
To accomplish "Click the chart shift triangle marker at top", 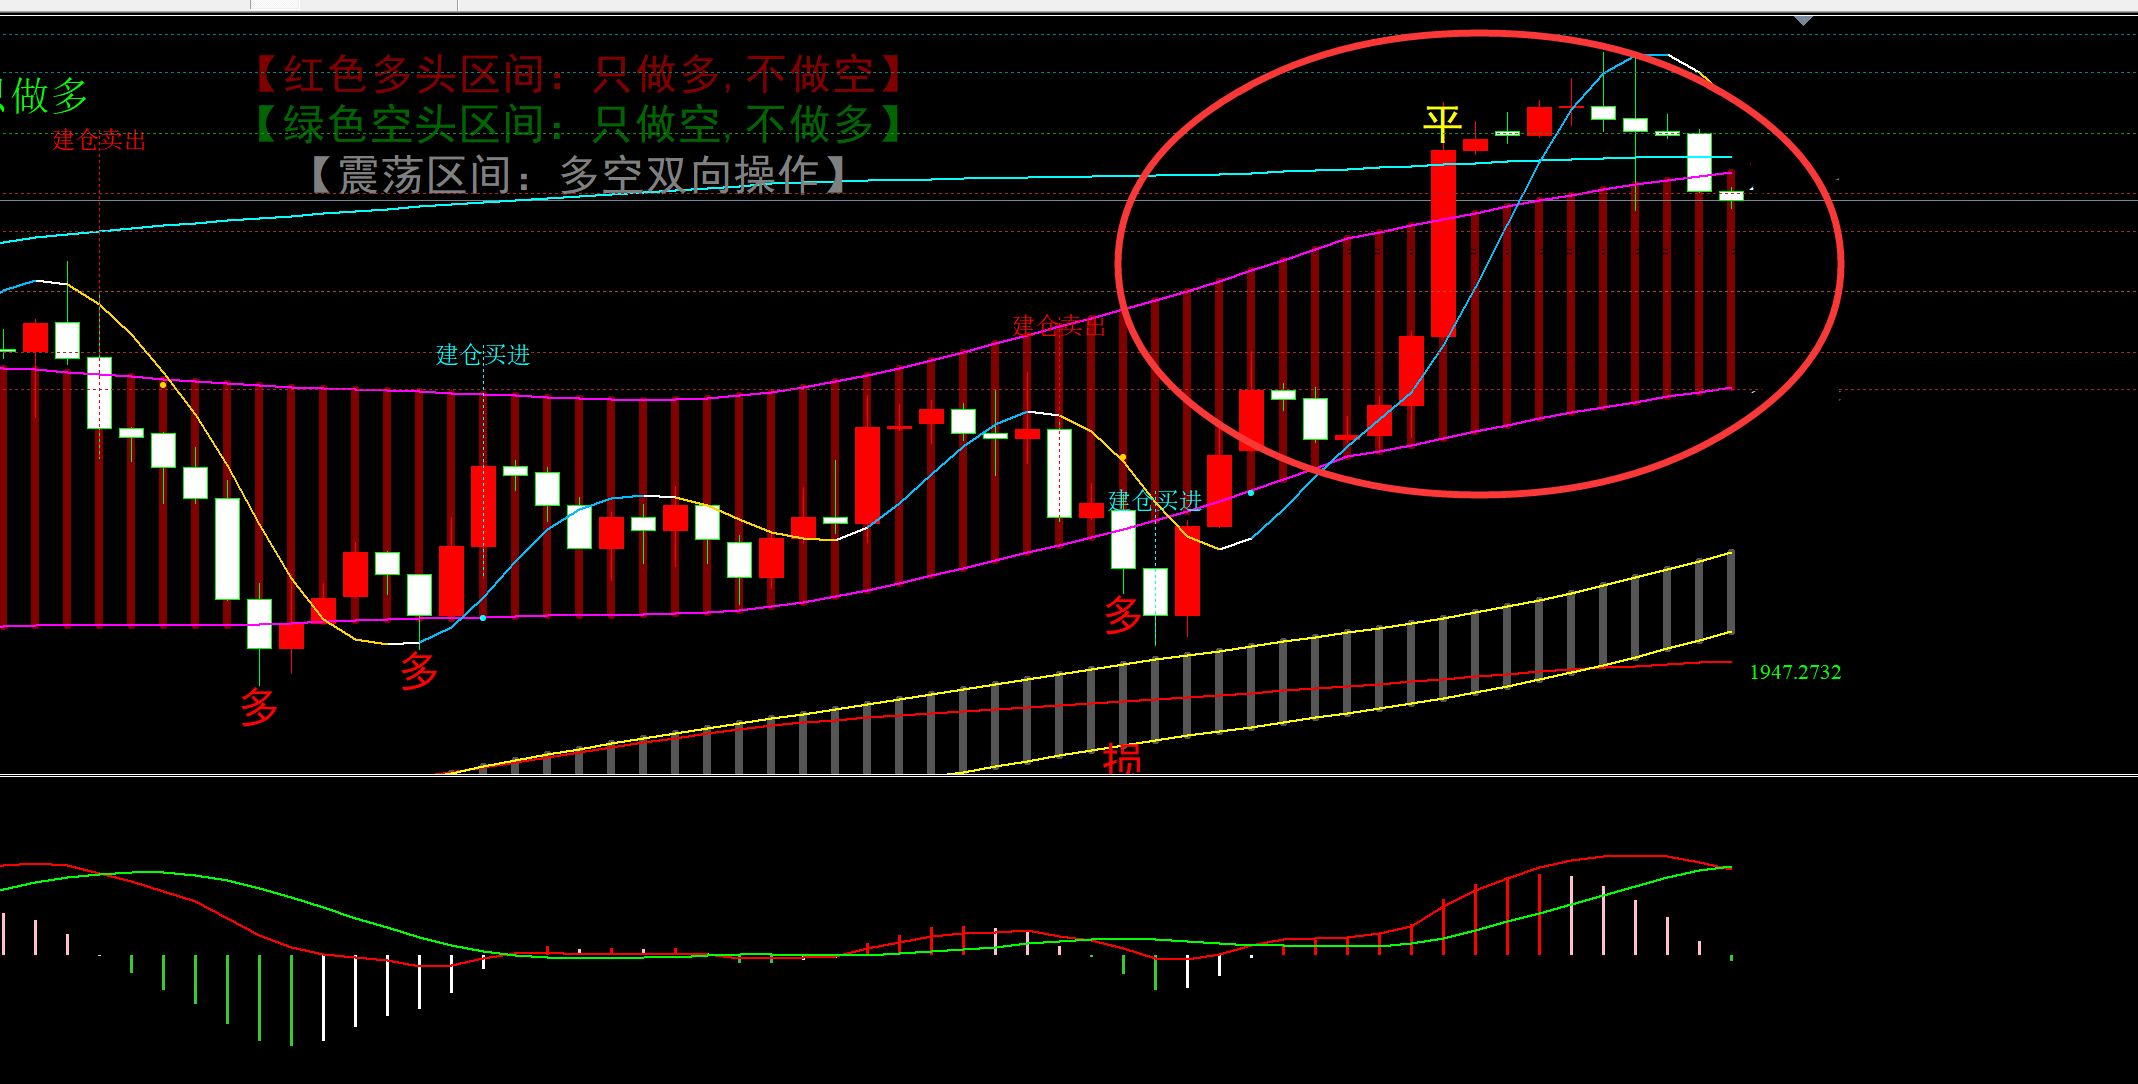I will [x=1803, y=20].
